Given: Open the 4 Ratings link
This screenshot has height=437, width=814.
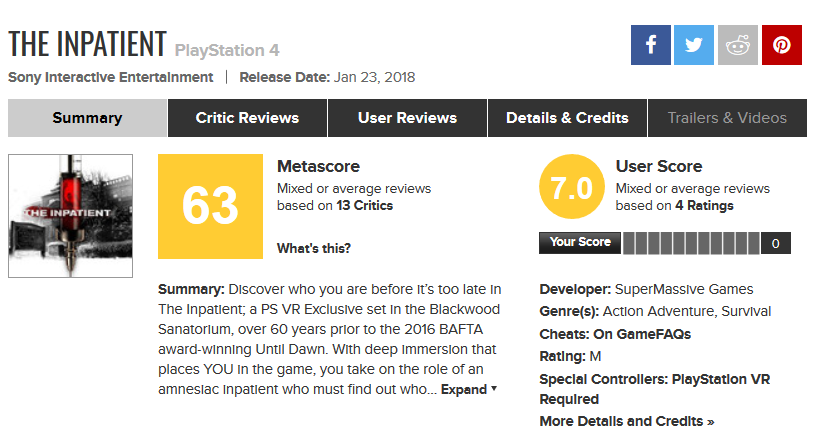Looking at the screenshot, I should coord(704,206).
